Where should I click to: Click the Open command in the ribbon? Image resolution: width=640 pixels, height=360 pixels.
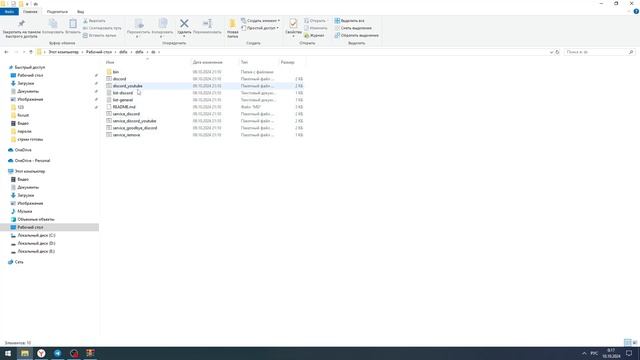[315, 20]
